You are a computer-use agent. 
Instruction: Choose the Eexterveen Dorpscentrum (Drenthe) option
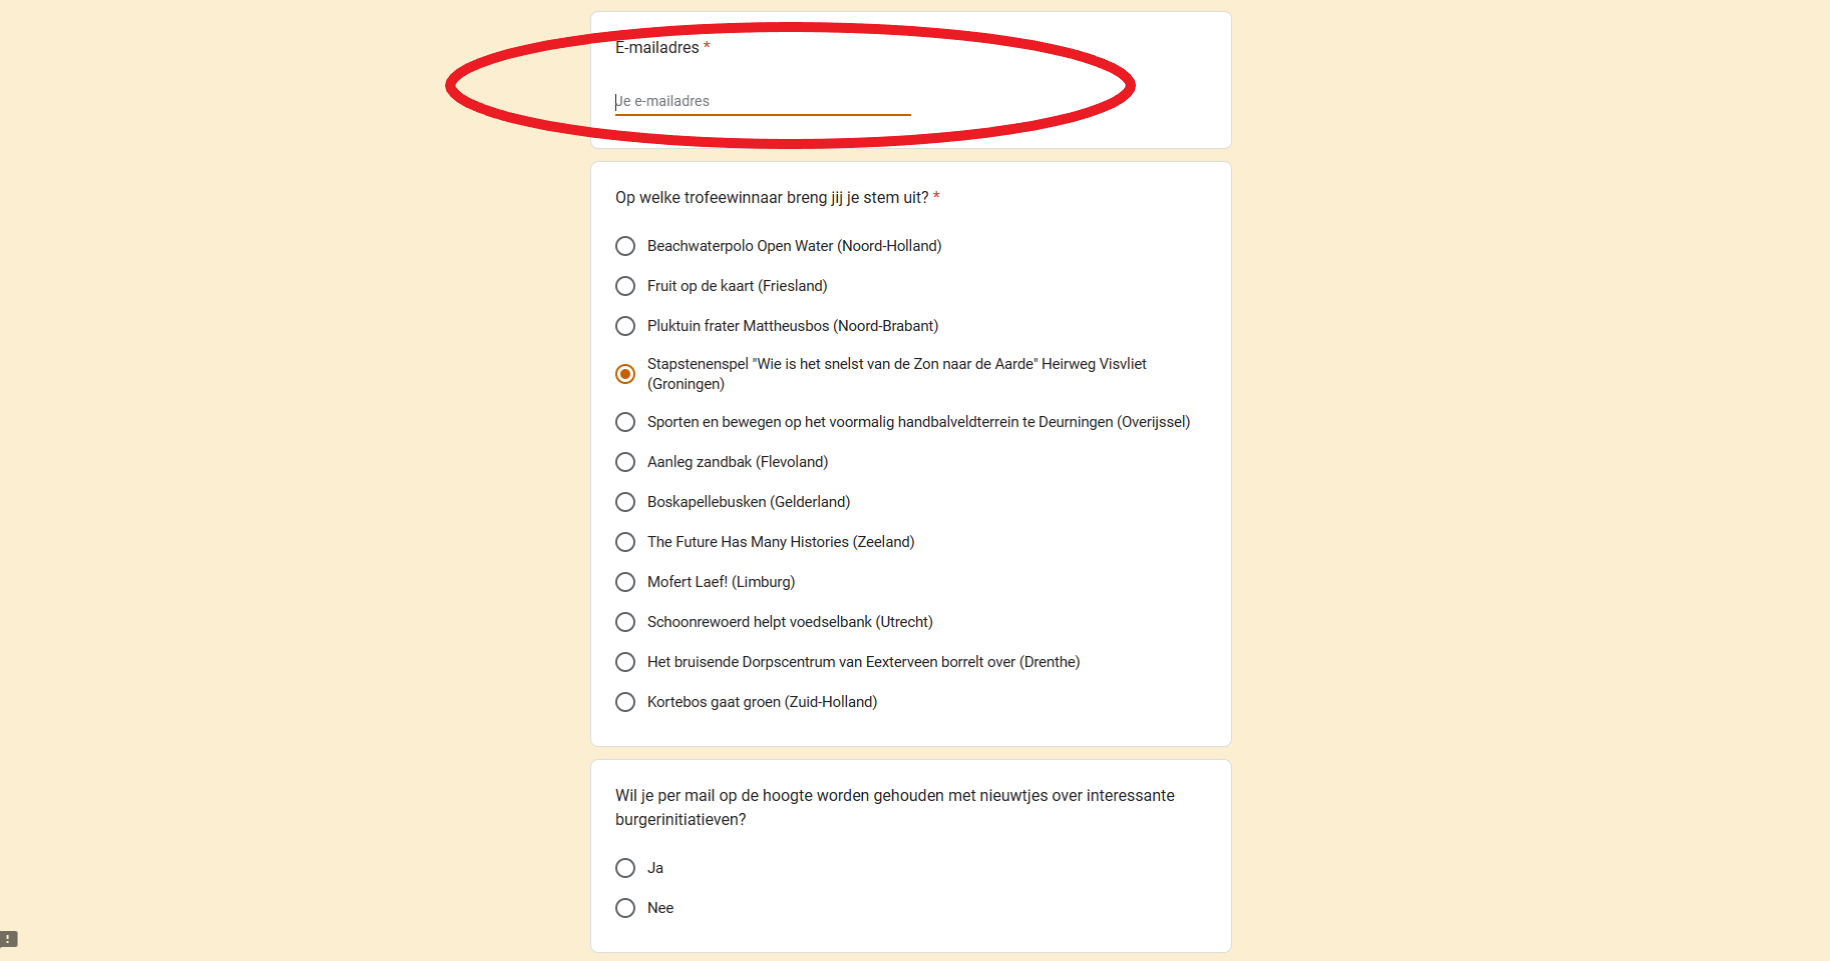(625, 662)
